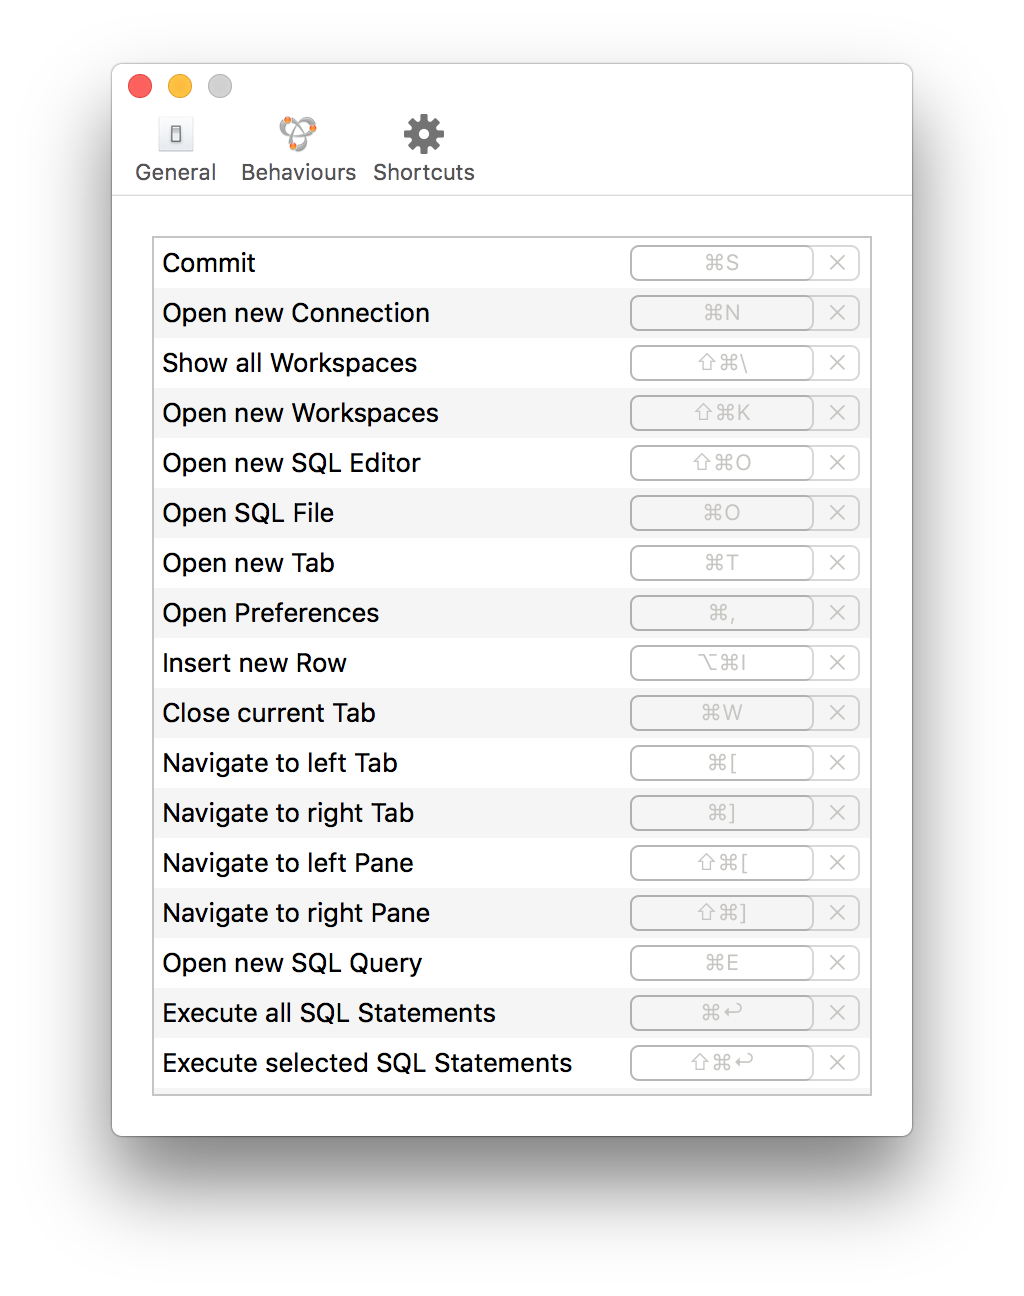Screen dimensions: 1024x1296
Task: Edit the Commit shortcut field
Action: [721, 263]
